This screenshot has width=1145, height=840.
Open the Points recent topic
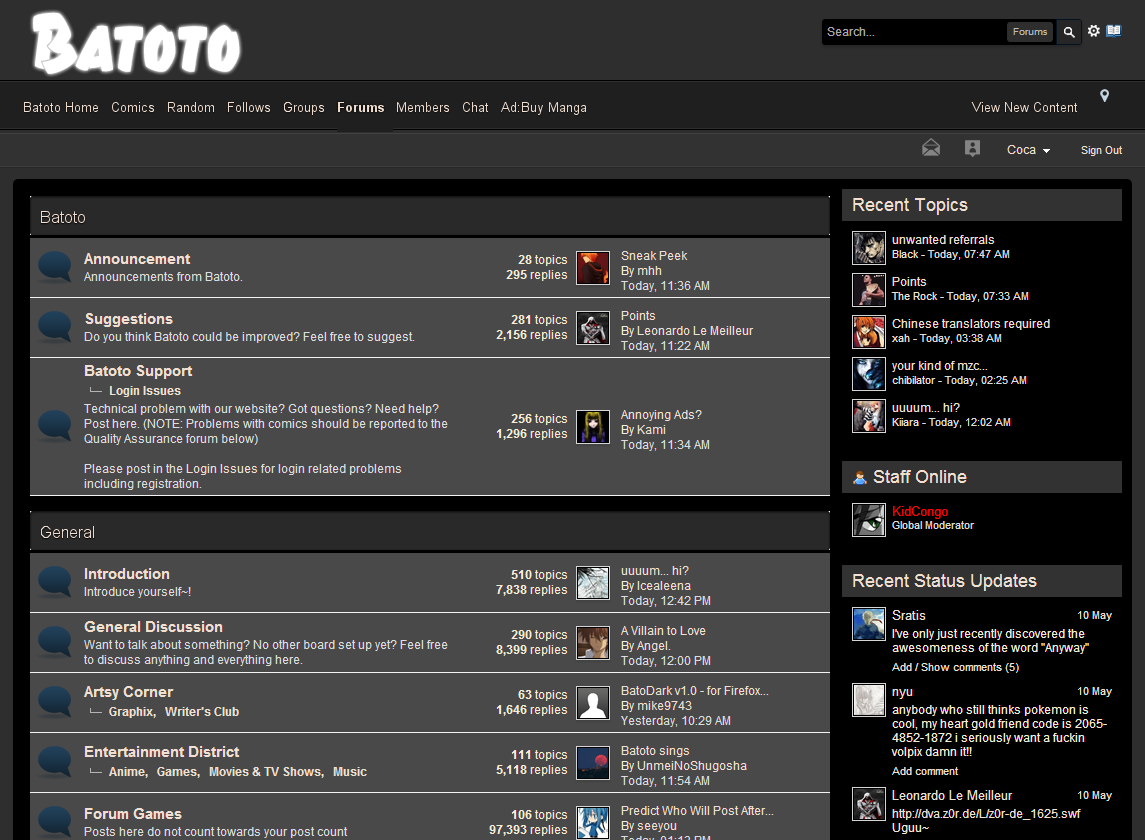(908, 282)
